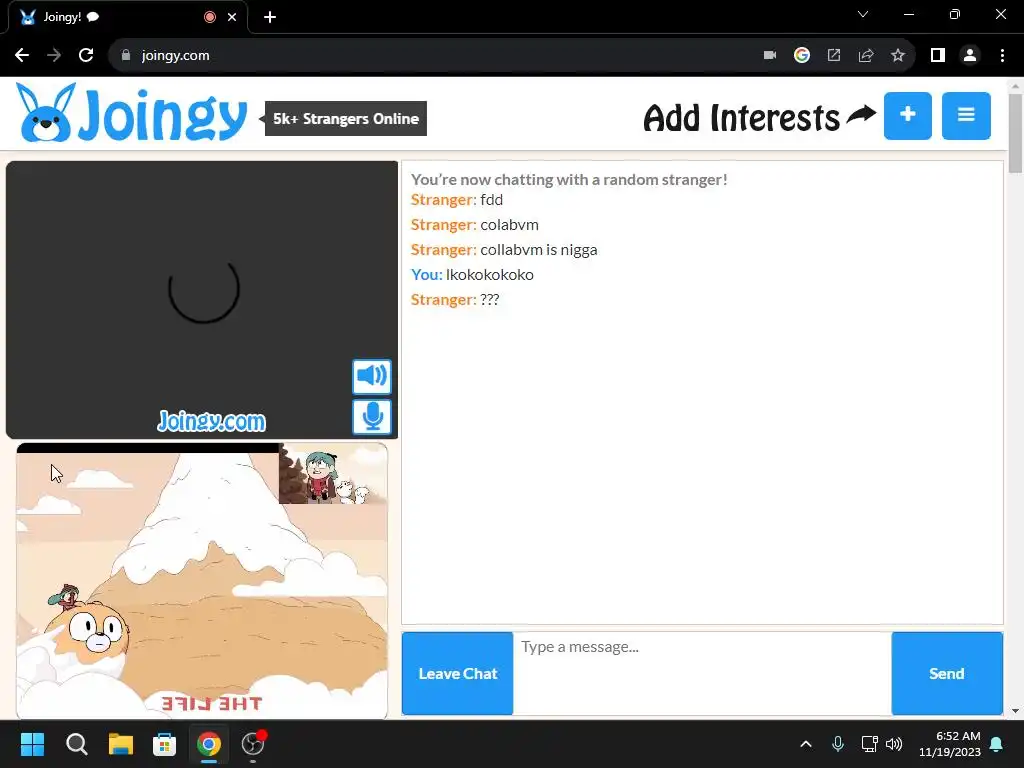Click your own webcam preview
Viewport: 1024px width, 768px height.
202,581
